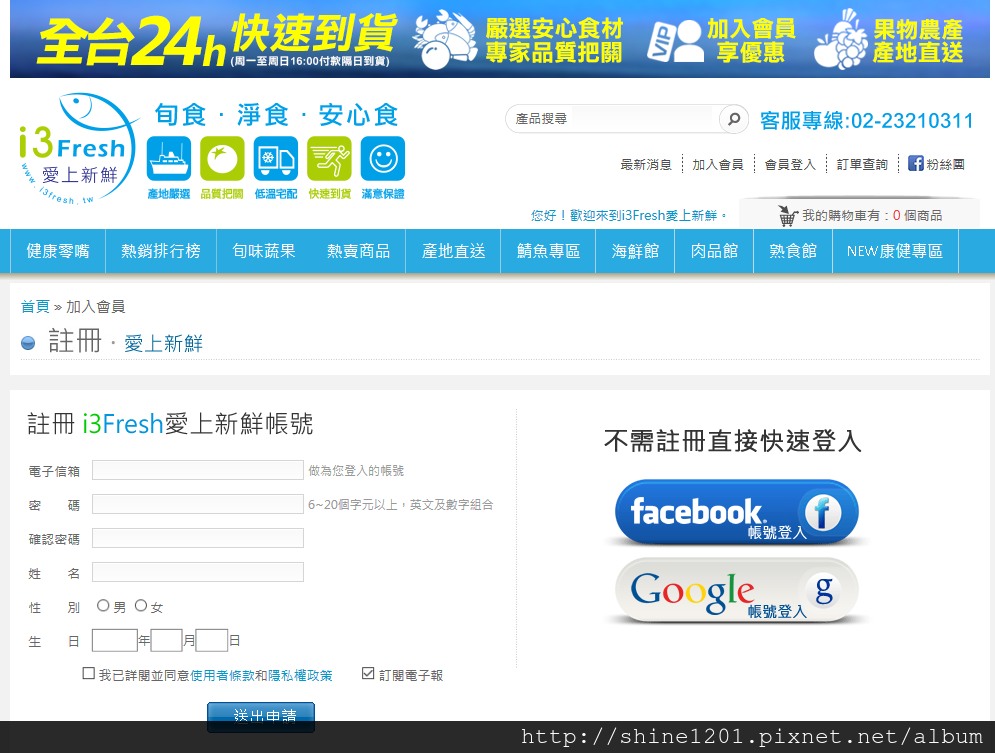Select the 男 gender radio button

click(x=103, y=606)
